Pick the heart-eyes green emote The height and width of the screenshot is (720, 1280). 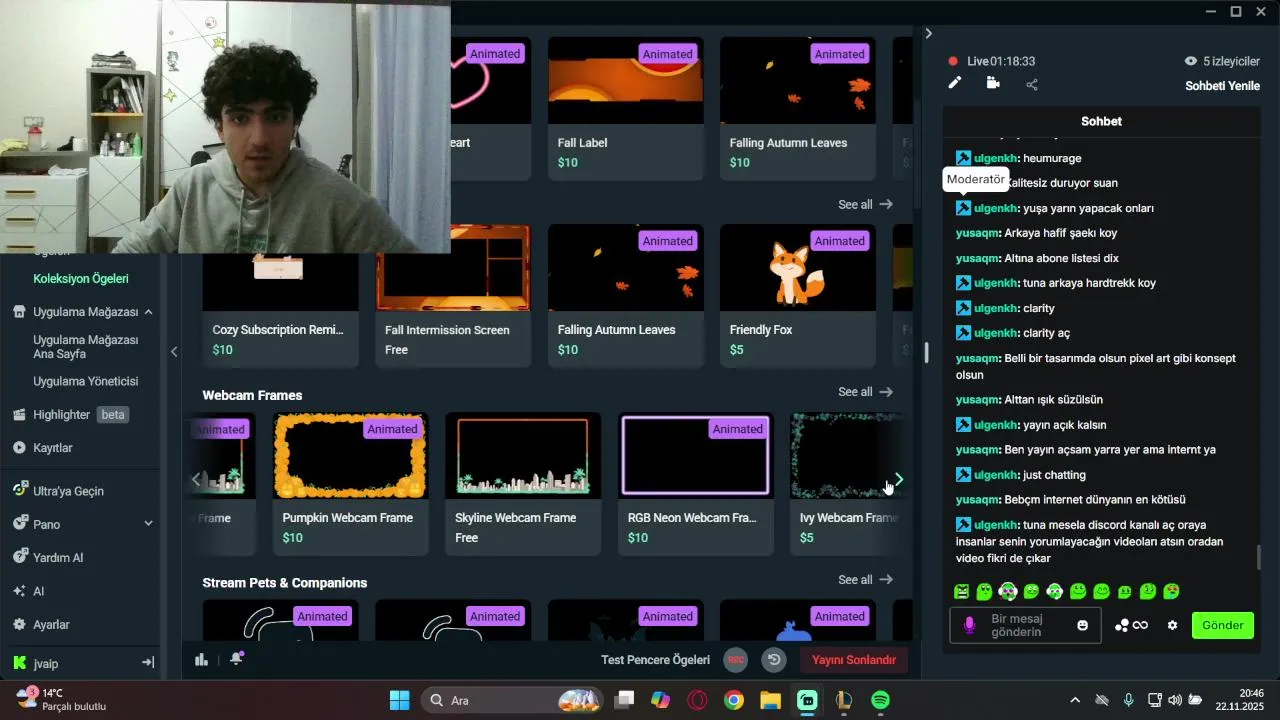[1172, 592]
